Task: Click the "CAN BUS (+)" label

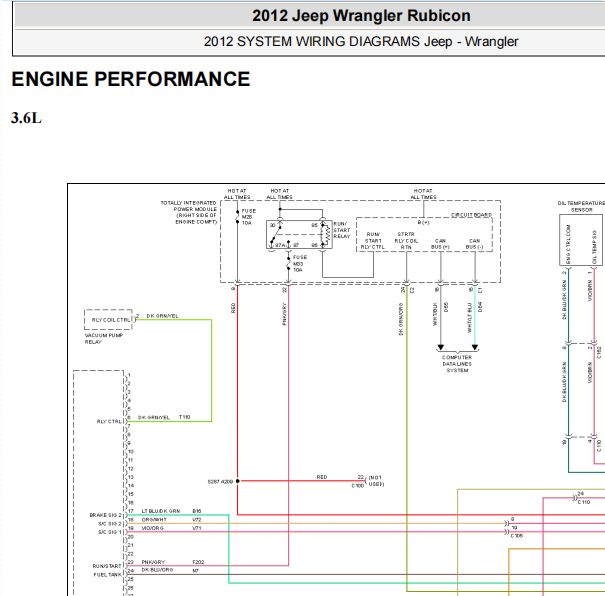Action: [440, 244]
